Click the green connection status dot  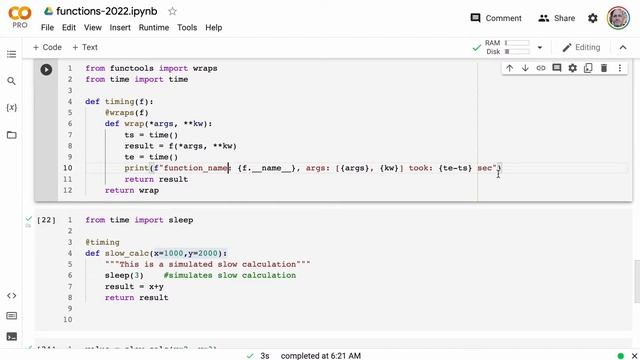pos(621,356)
